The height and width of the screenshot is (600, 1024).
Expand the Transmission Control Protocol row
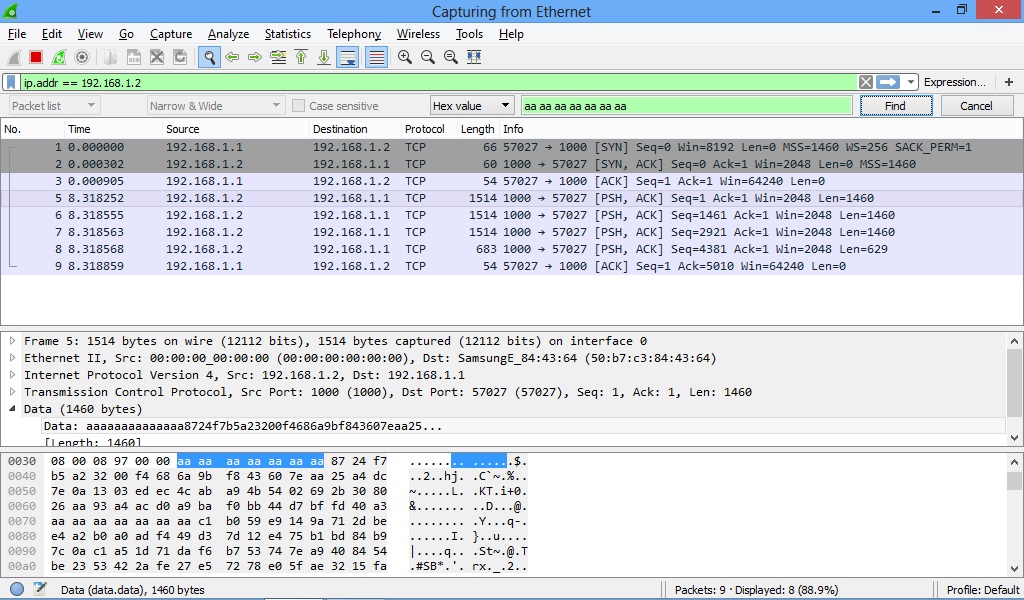(x=12, y=392)
